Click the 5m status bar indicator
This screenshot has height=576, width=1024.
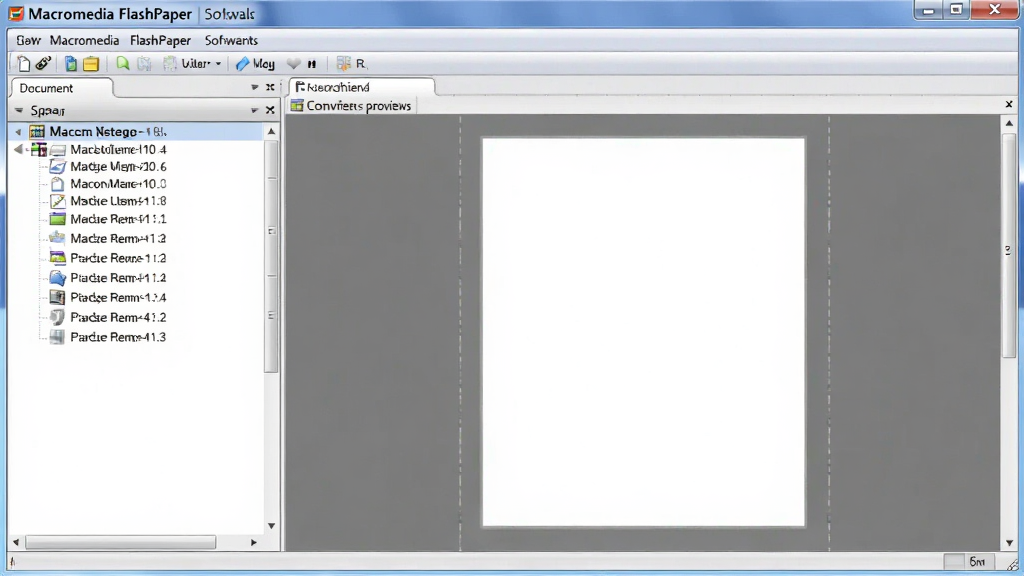click(977, 562)
